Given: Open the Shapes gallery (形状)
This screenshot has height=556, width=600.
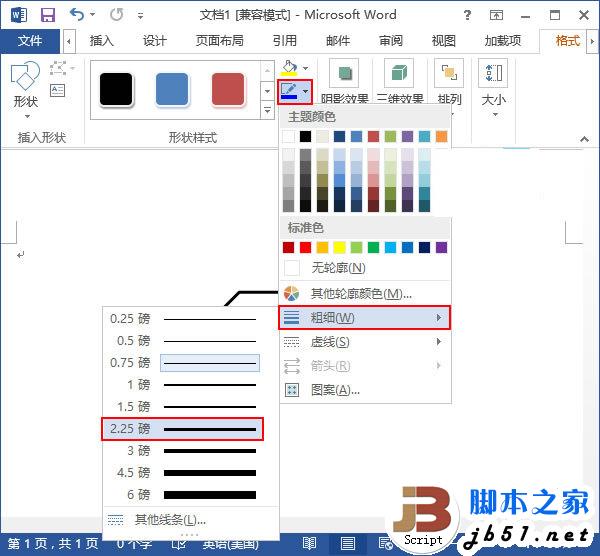Looking at the screenshot, I should pyautogui.click(x=26, y=90).
